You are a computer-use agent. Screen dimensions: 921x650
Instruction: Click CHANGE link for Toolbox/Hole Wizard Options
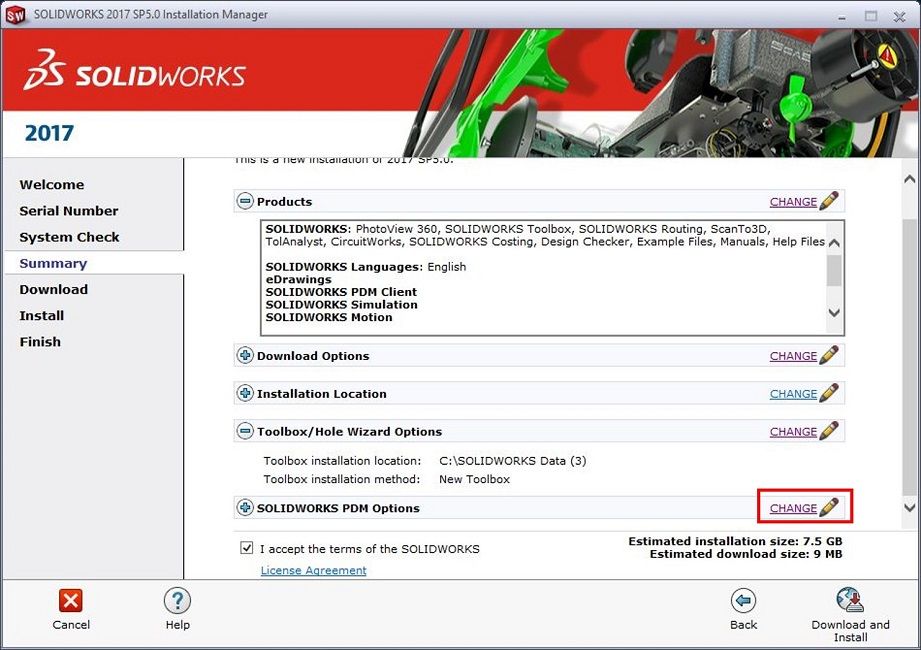pyautogui.click(x=793, y=432)
